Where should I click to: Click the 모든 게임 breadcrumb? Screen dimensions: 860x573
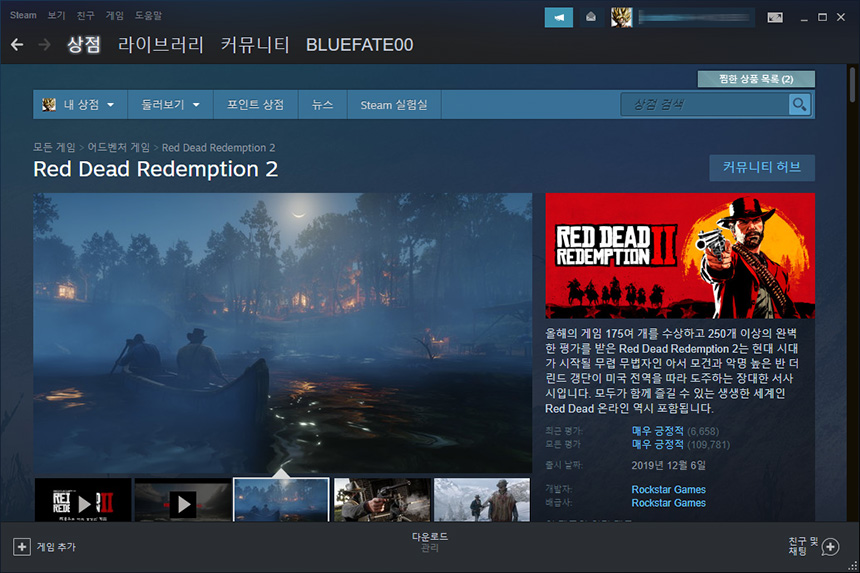click(54, 147)
